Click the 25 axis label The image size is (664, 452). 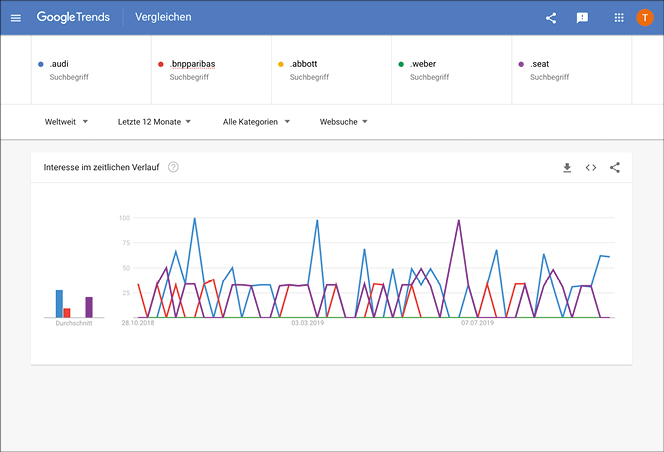tap(126, 293)
